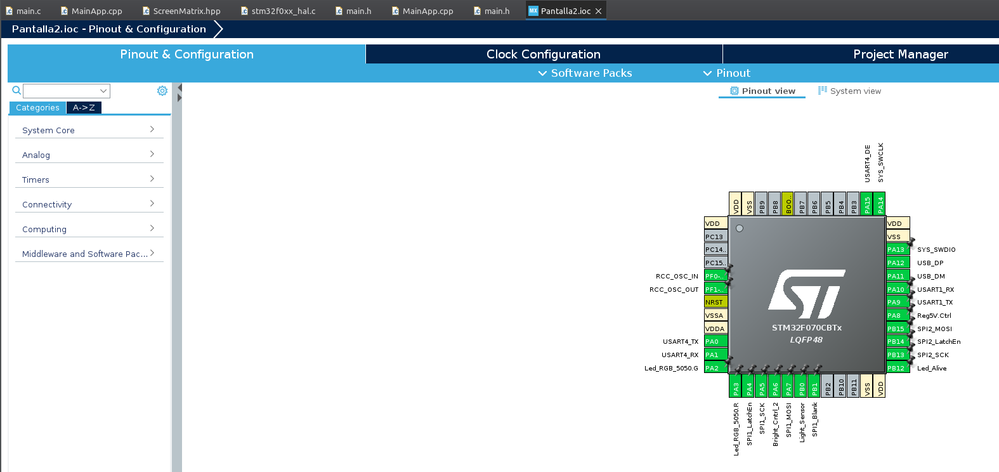999x472 pixels.
Task: Click the USART4_DE pin label text
Action: click(x=867, y=164)
